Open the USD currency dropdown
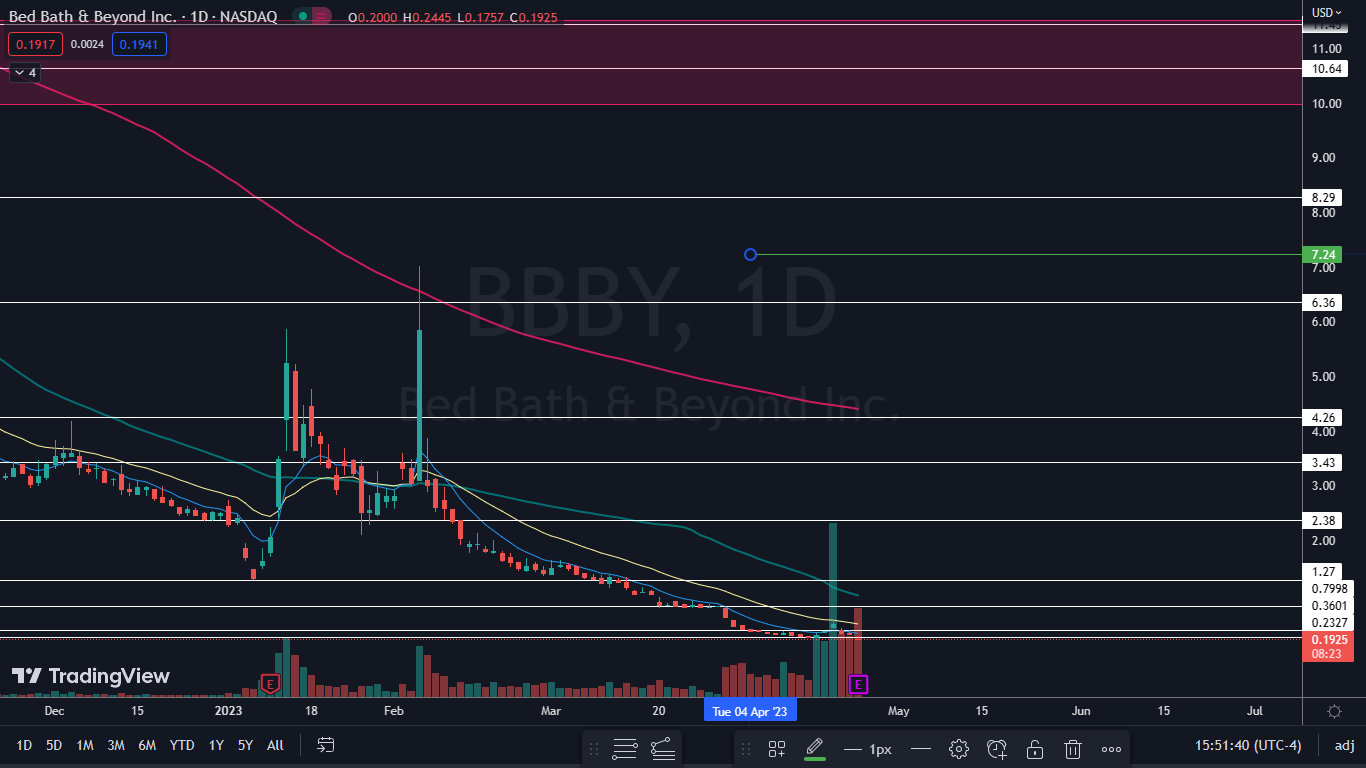Image resolution: width=1366 pixels, height=768 pixels. tap(1327, 12)
